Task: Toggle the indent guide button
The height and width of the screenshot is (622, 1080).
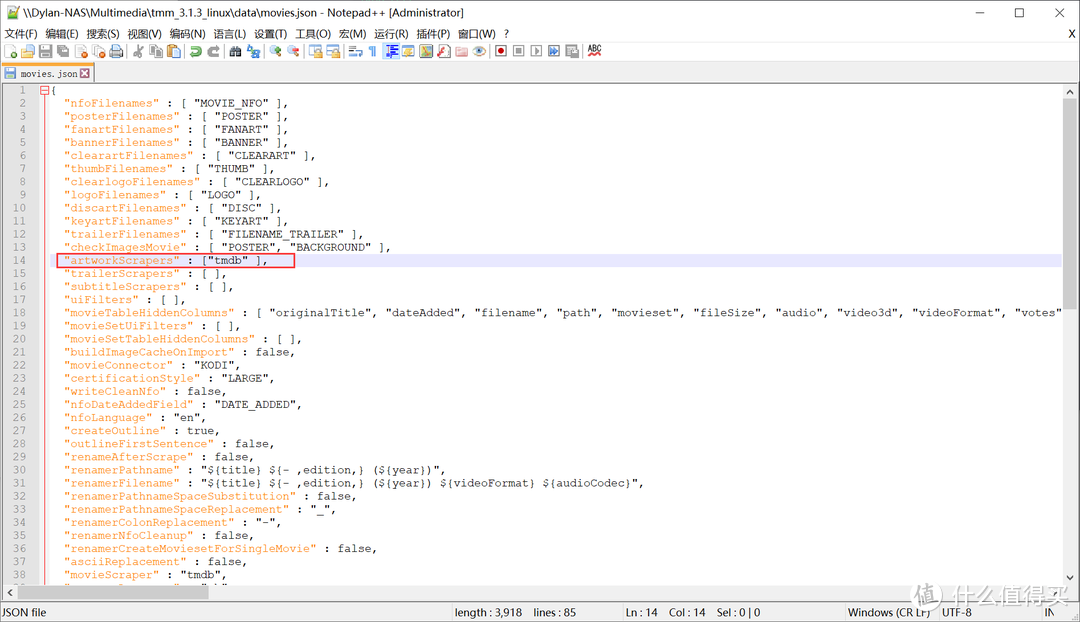Action: pos(391,51)
